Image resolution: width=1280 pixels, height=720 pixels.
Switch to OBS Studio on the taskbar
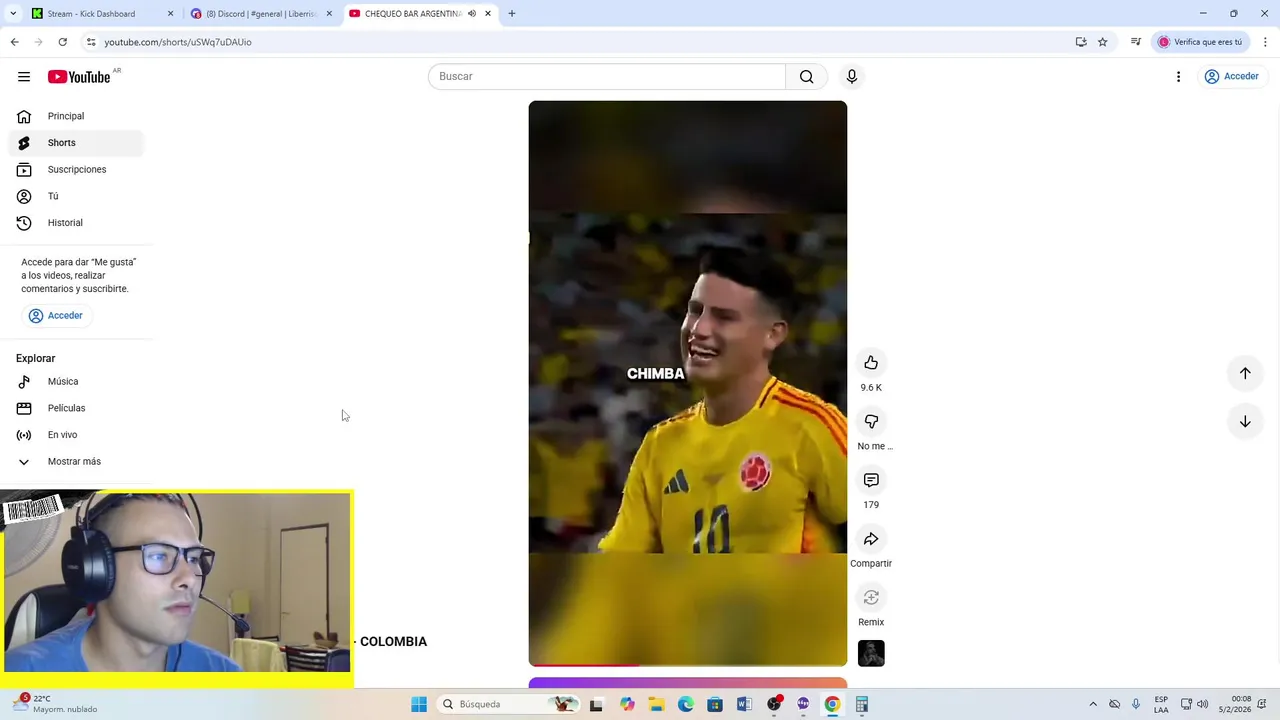(774, 704)
